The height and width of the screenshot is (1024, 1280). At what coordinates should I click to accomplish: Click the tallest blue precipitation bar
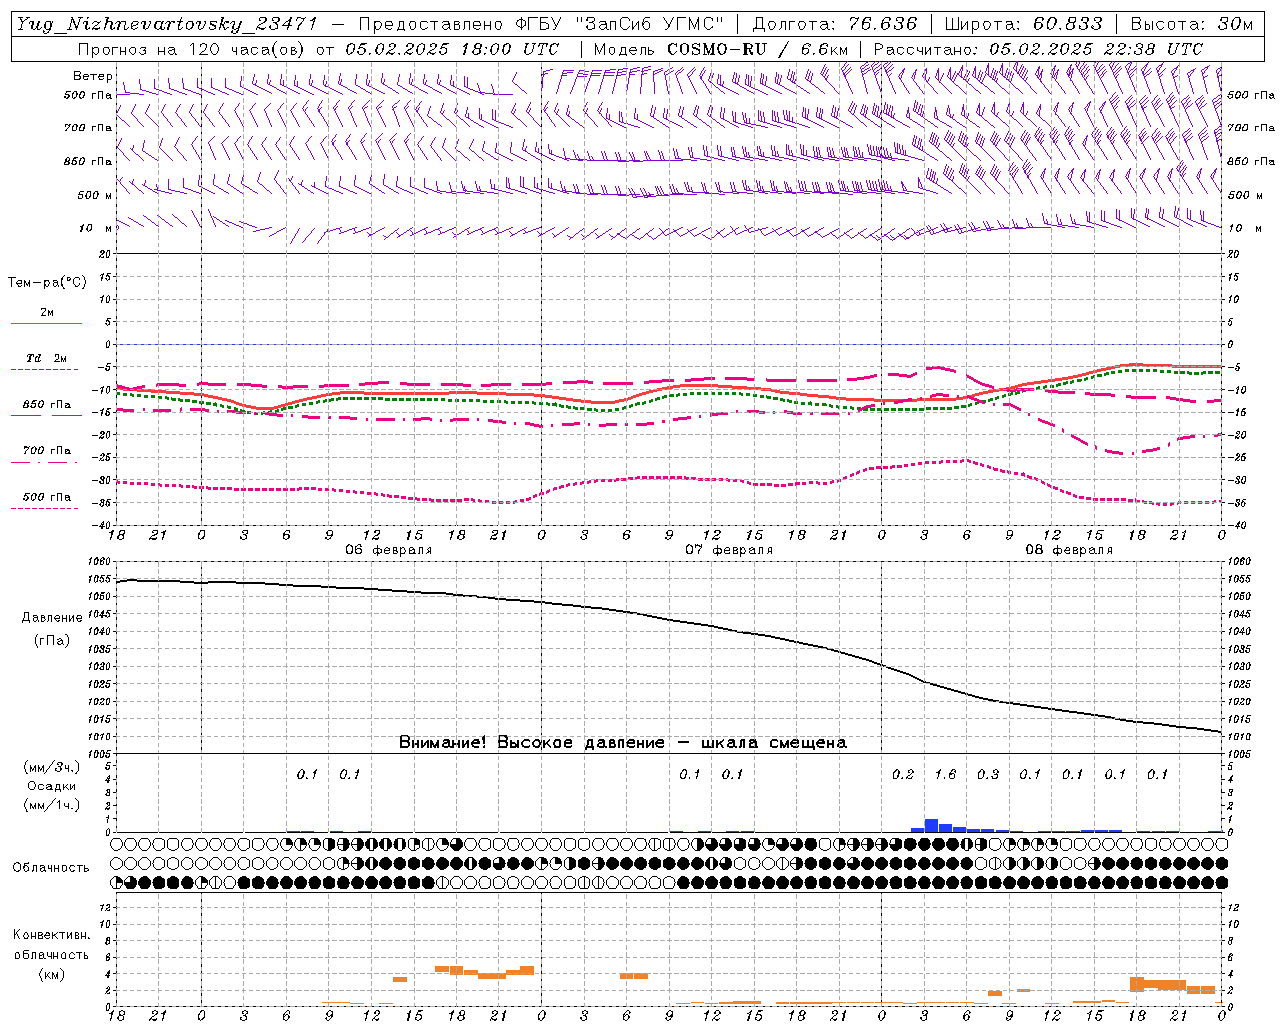point(931,825)
